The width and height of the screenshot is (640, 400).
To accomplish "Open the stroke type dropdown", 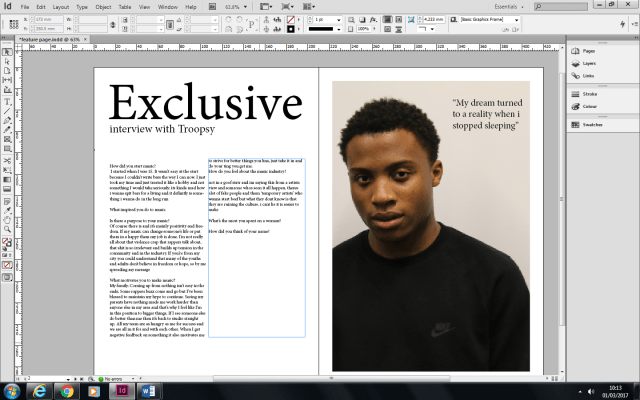I will [x=338, y=29].
